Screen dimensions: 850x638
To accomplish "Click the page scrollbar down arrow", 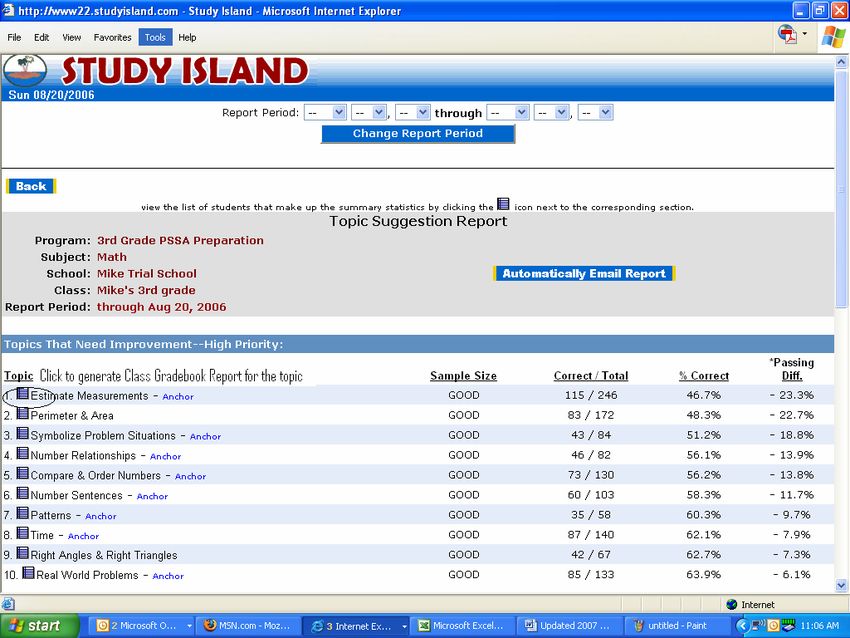I will point(841,585).
